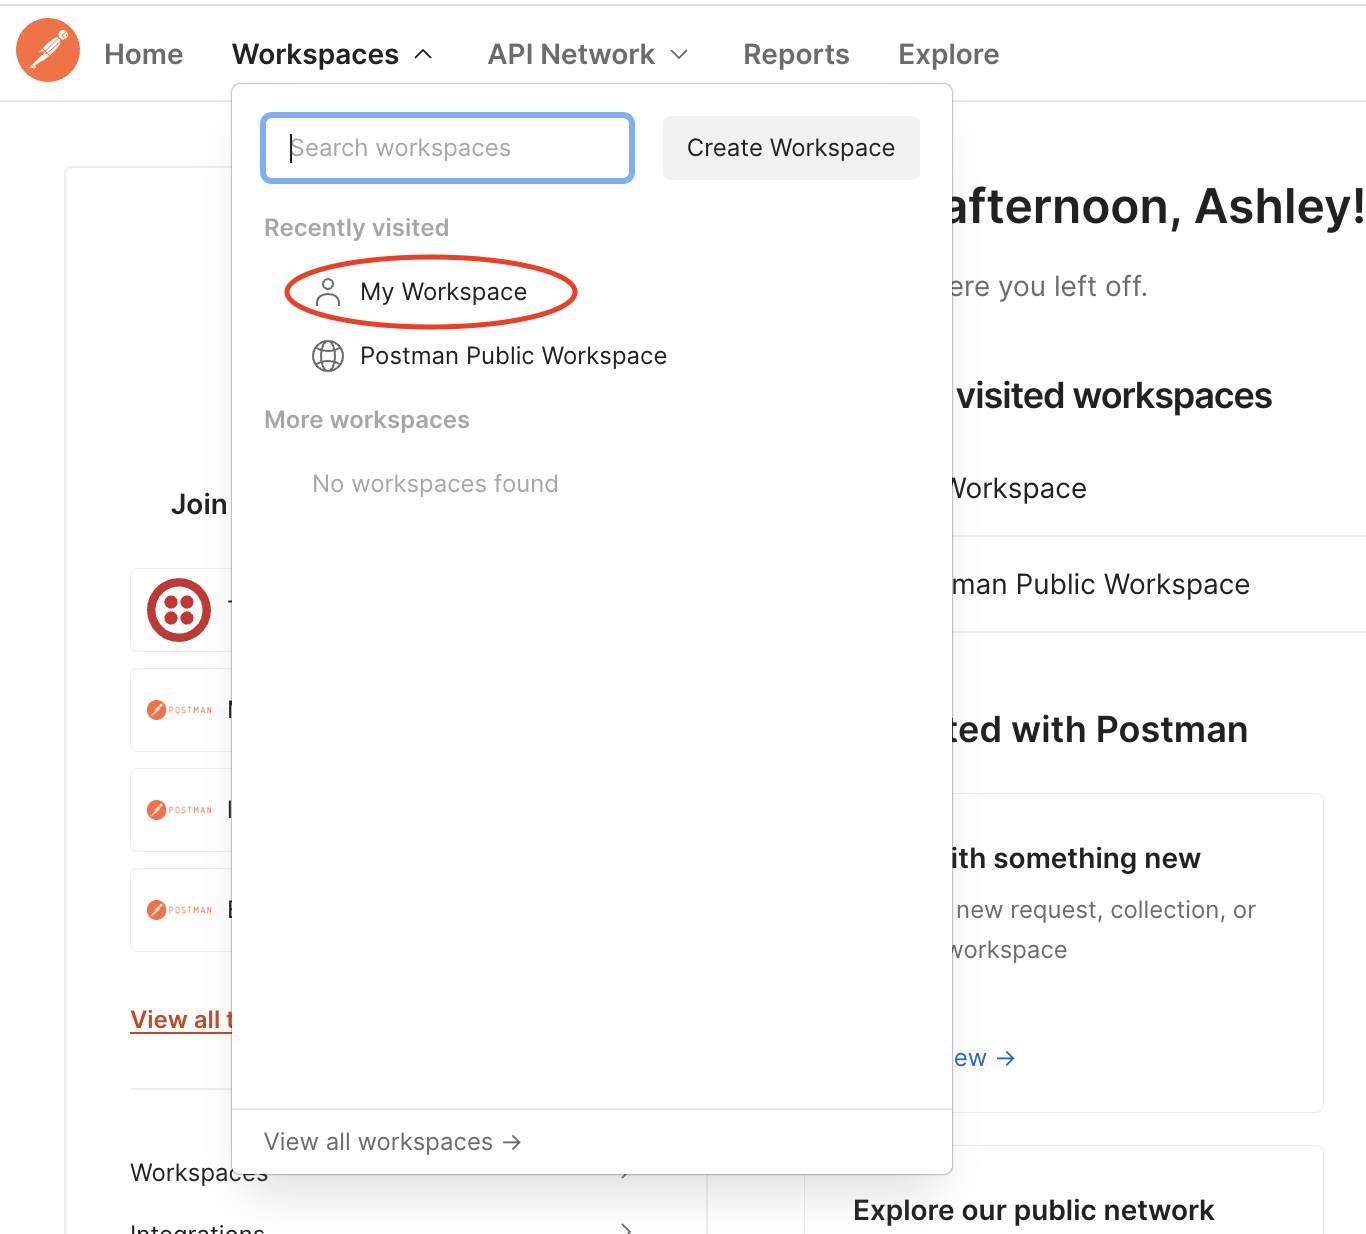Select My Workspace from recently visited

443,292
